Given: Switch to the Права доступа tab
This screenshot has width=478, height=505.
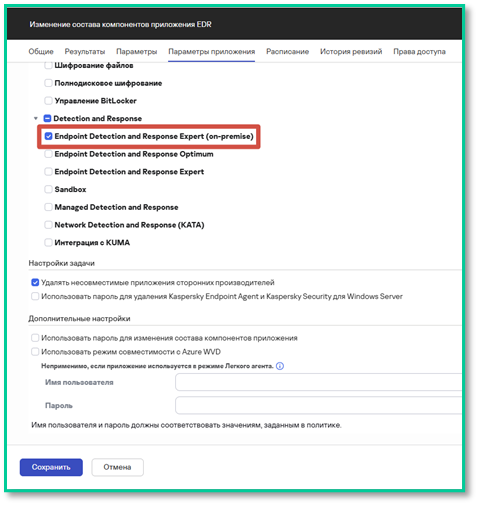Looking at the screenshot, I should click(x=419, y=52).
